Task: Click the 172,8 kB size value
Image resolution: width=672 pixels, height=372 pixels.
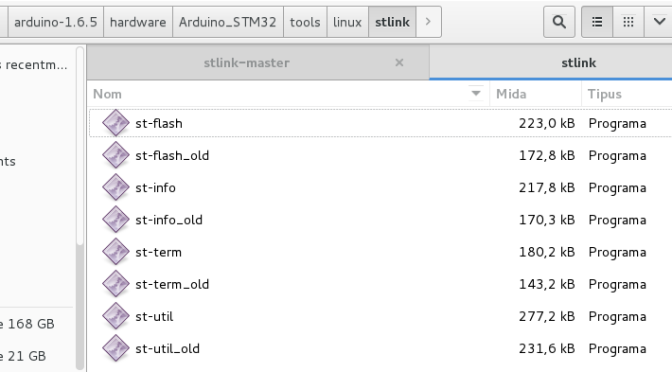Action: click(x=547, y=156)
